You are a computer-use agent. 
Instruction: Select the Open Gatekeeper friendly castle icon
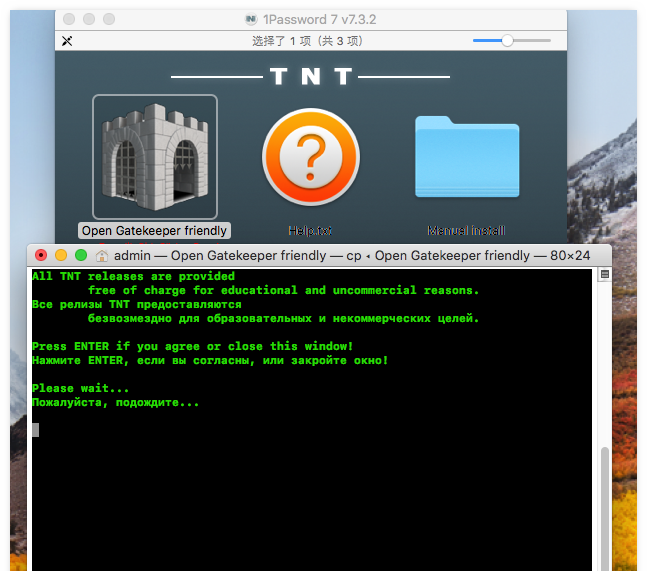point(155,156)
